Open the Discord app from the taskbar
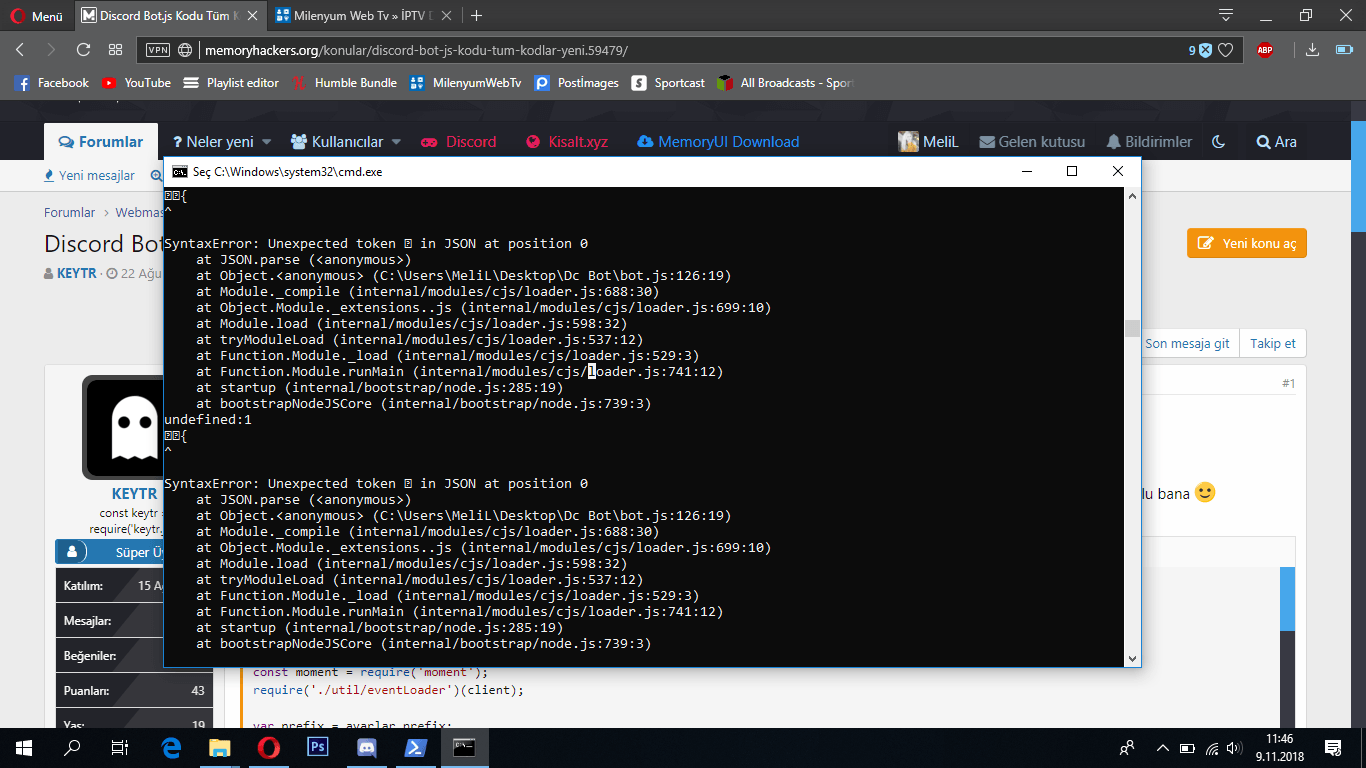Image resolution: width=1366 pixels, height=768 pixels. (366, 747)
